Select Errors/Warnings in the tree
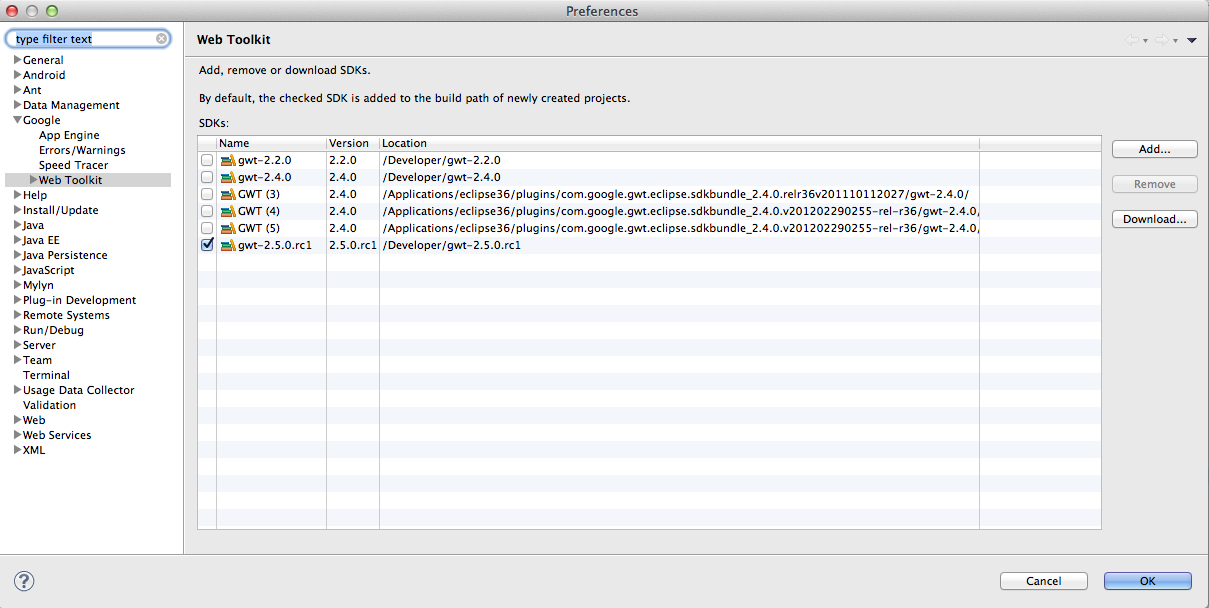 click(82, 150)
